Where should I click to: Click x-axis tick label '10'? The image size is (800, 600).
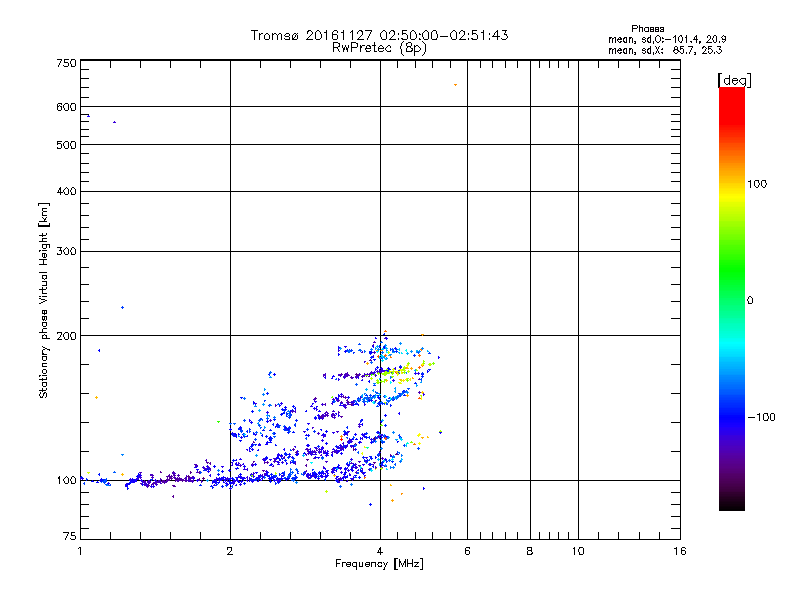(x=578, y=551)
